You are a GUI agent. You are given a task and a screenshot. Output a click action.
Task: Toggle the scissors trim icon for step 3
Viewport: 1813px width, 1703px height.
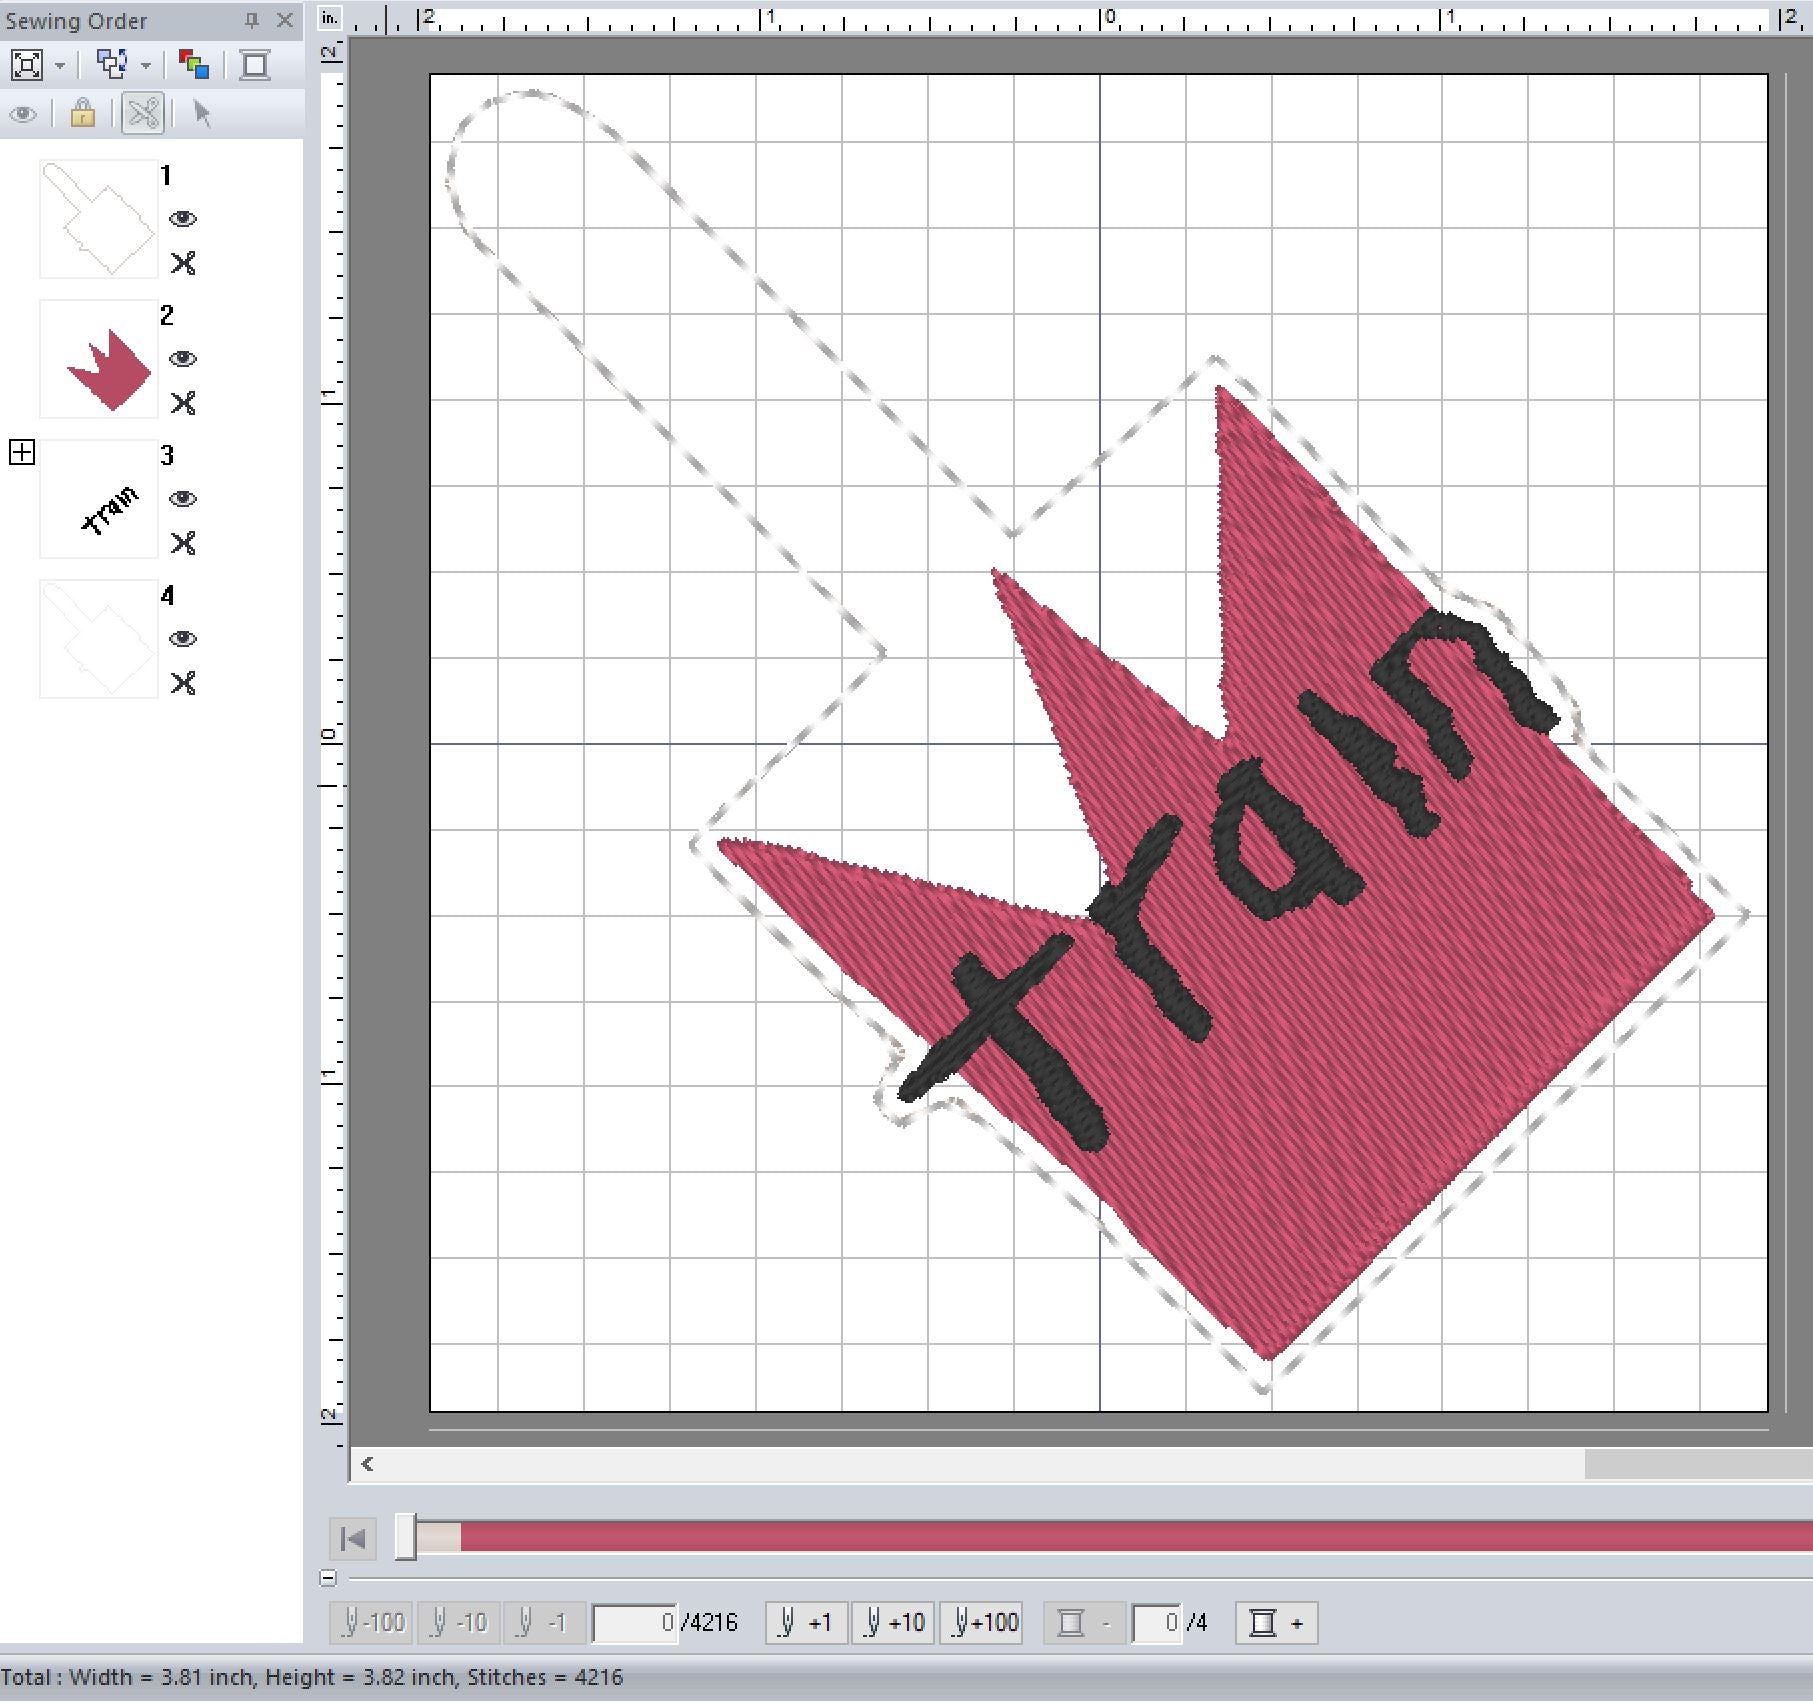(183, 543)
